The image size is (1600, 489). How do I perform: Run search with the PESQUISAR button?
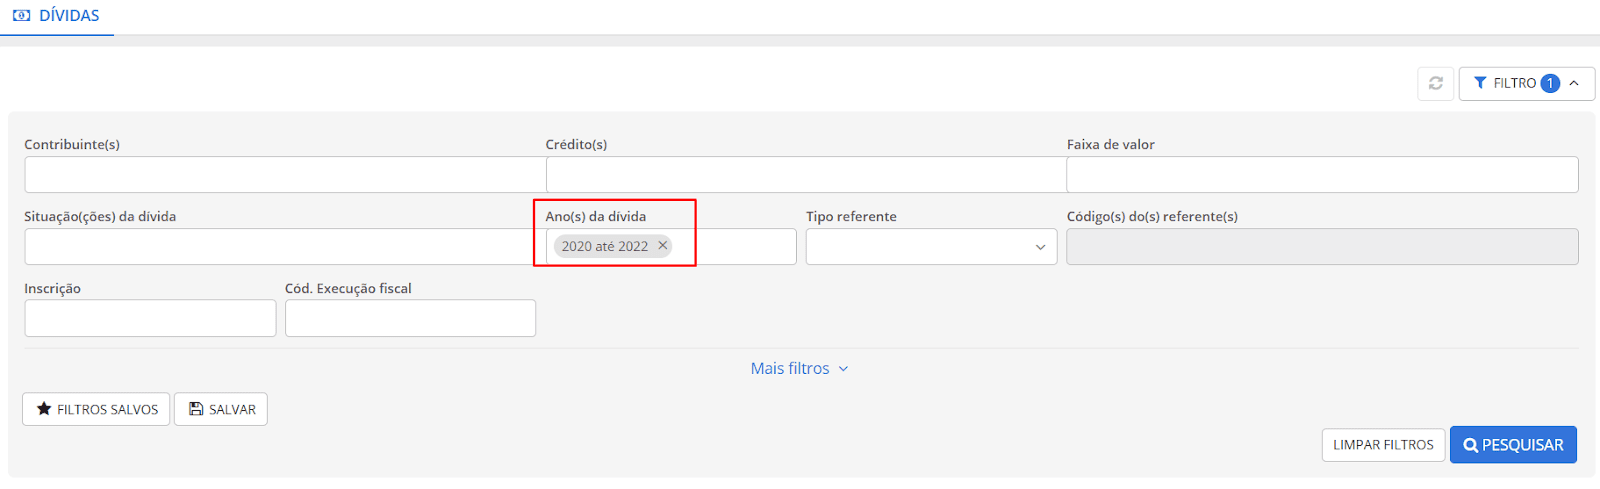point(1513,445)
